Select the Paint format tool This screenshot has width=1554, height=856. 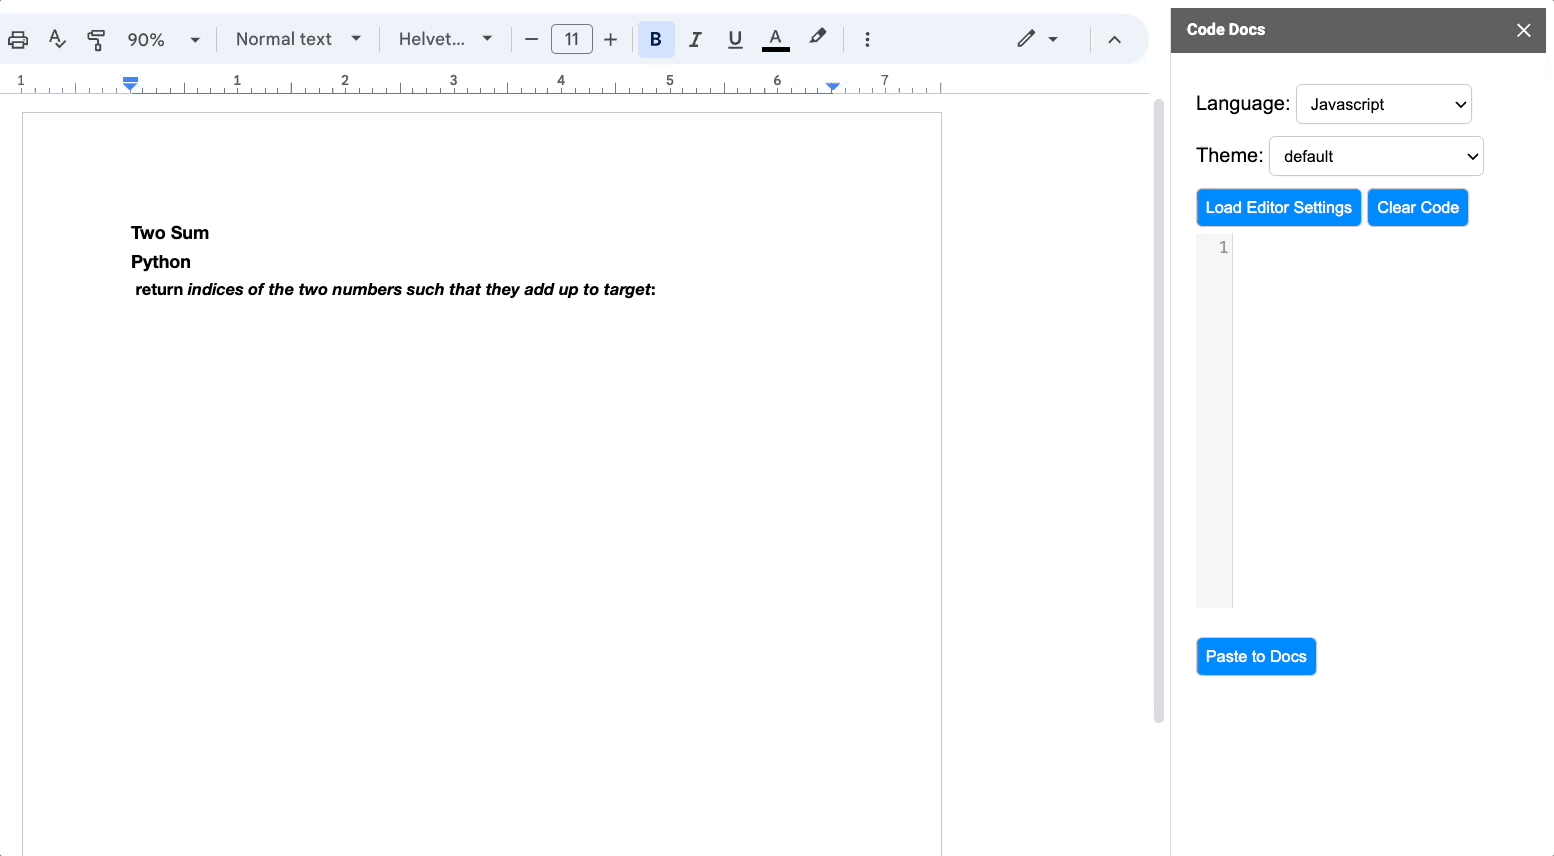coord(96,40)
